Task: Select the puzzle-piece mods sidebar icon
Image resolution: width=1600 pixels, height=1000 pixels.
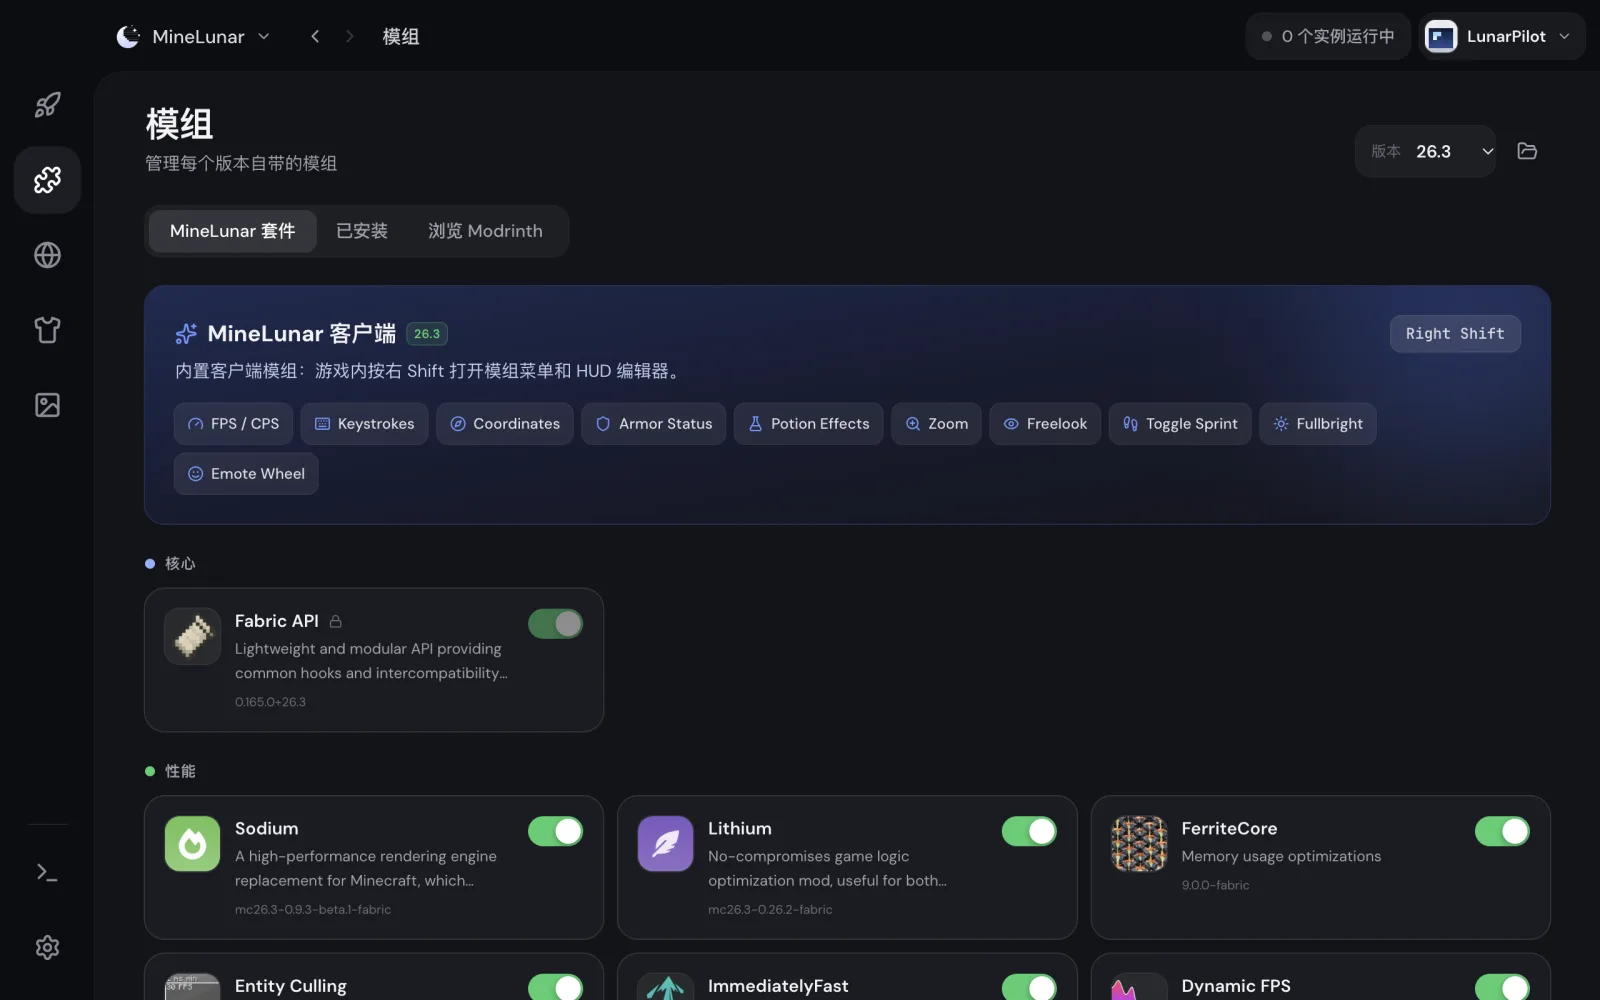Action: point(47,180)
